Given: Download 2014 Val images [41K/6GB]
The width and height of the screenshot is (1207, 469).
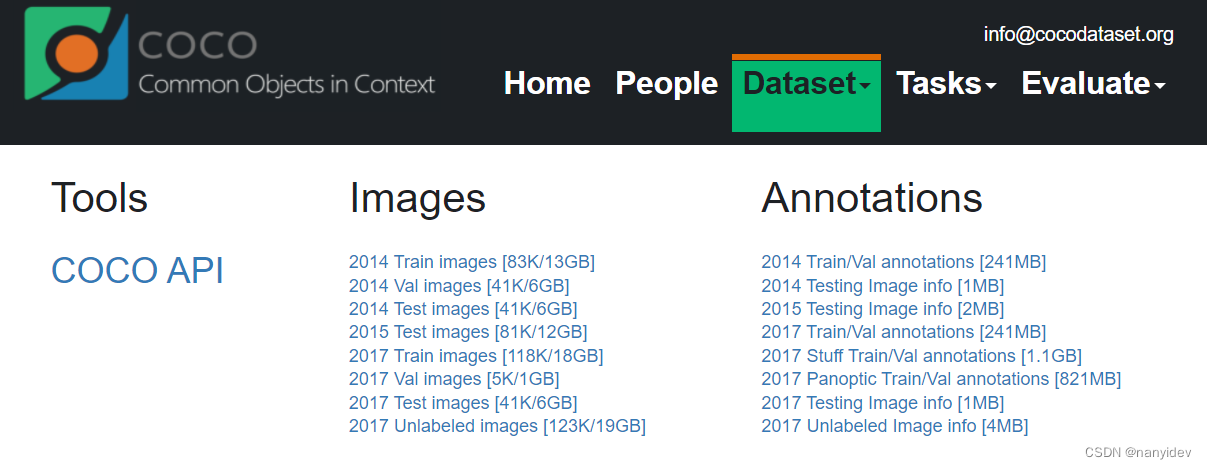Looking at the screenshot, I should 459,286.
